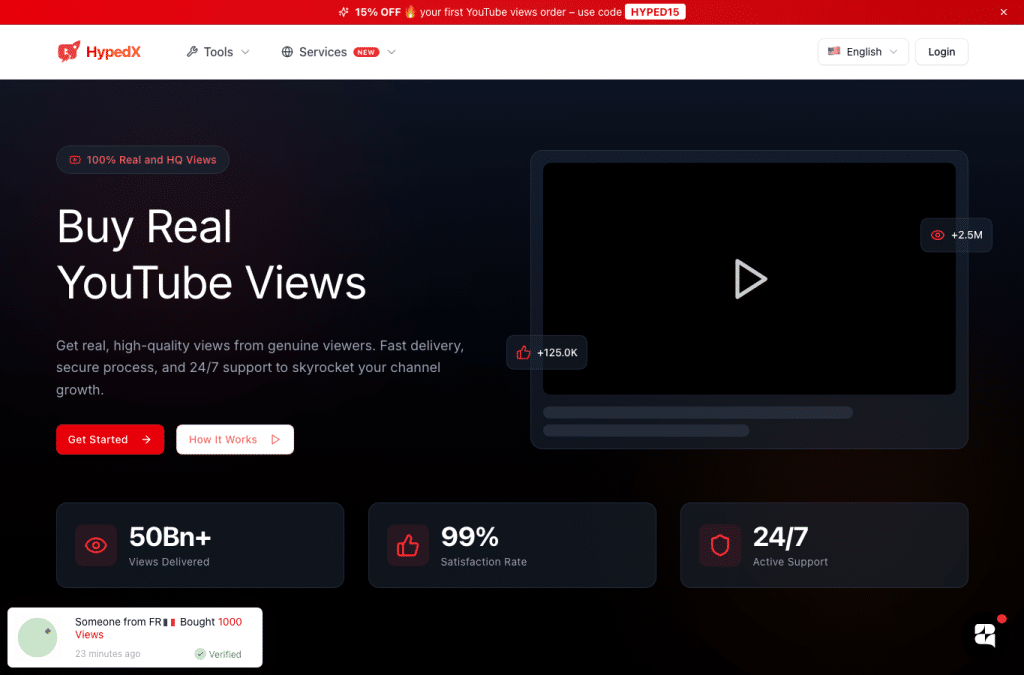Click the 99% text

tap(470, 537)
